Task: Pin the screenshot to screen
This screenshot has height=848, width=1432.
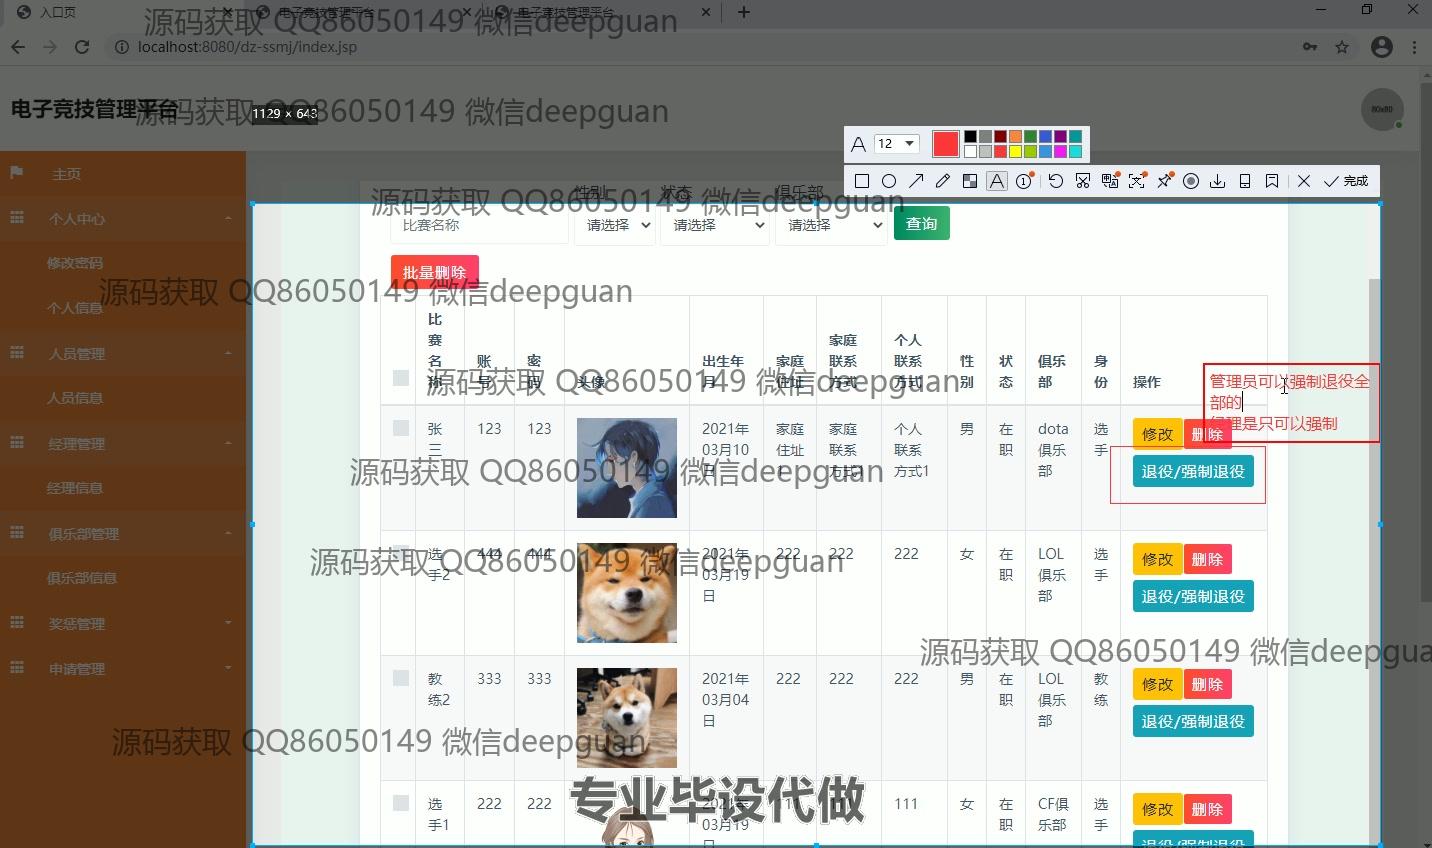Action: tap(1164, 180)
